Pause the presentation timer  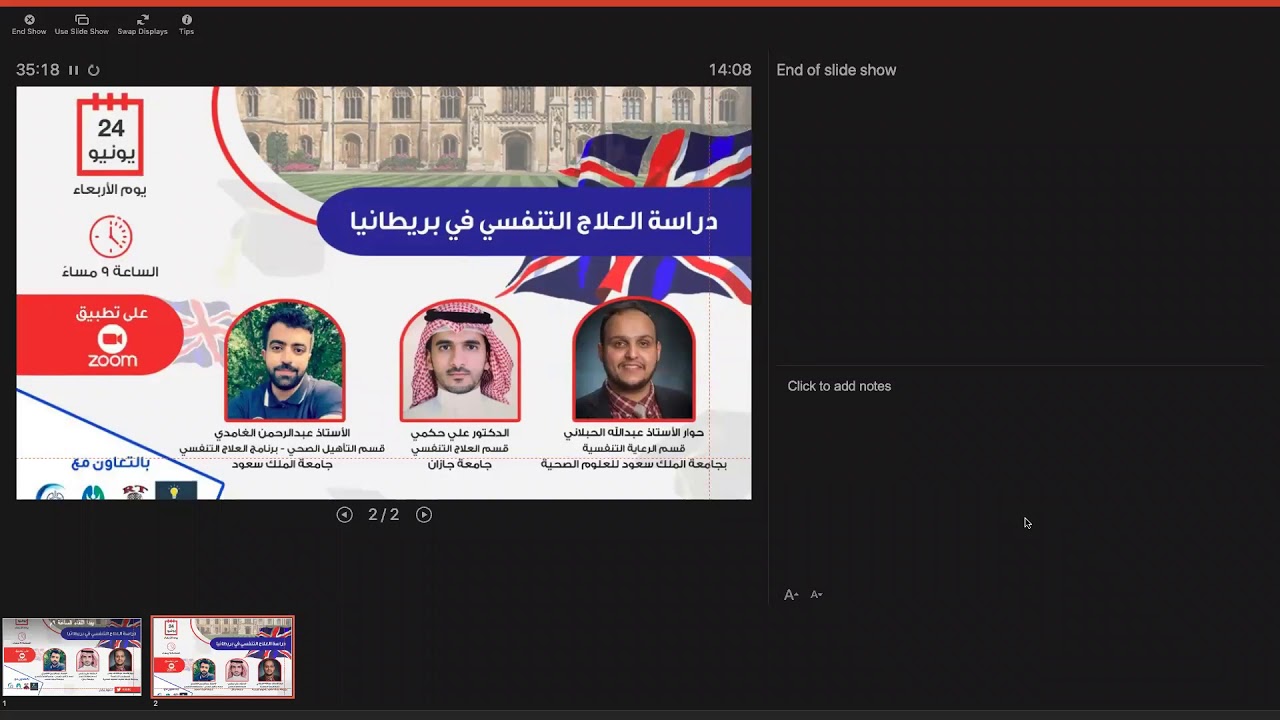pos(73,70)
